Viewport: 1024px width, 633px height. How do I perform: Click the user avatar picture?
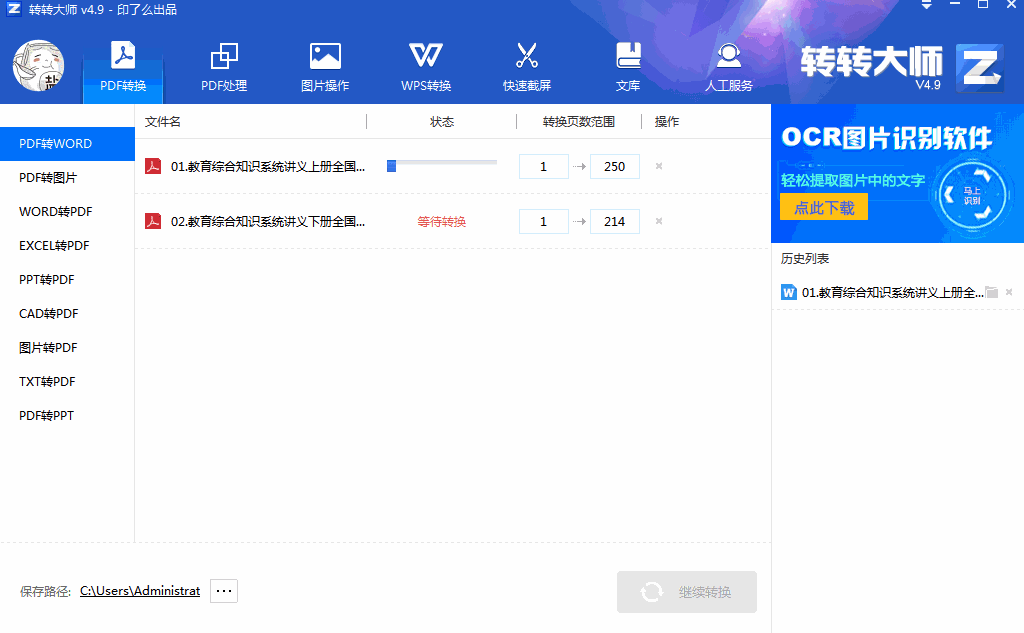point(39,65)
